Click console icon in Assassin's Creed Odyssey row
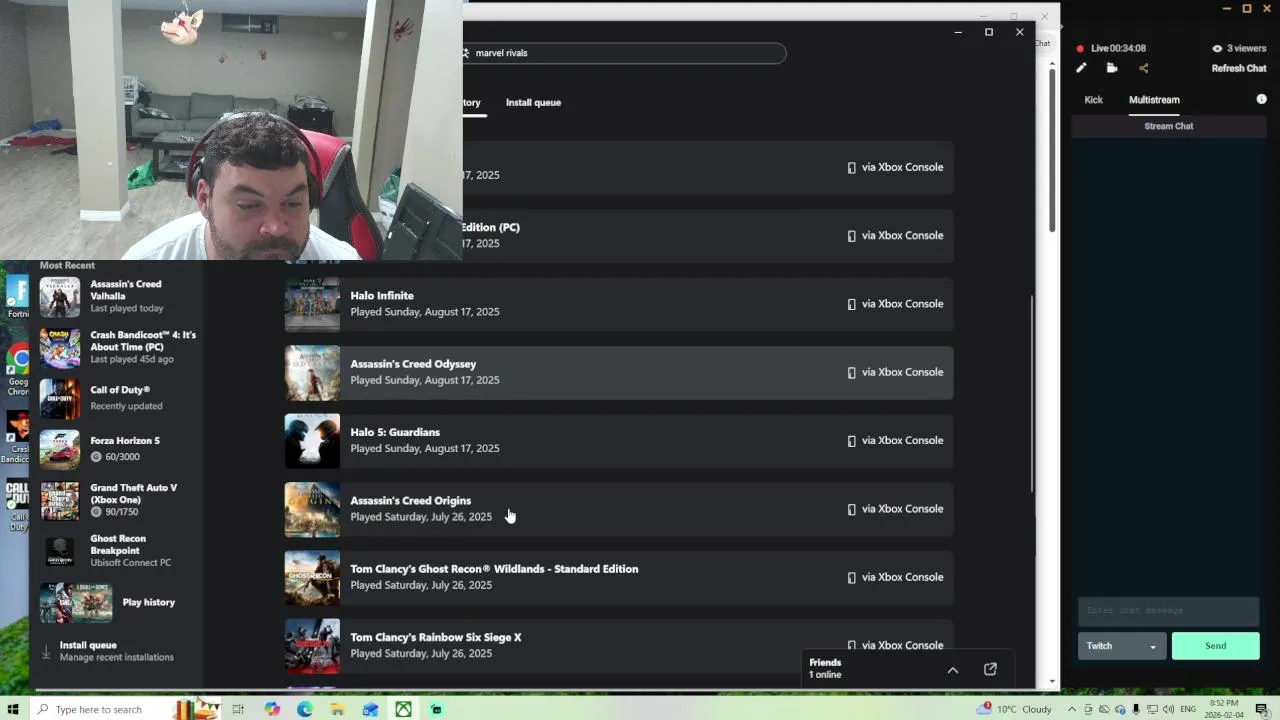The height and width of the screenshot is (720, 1280). (x=851, y=372)
